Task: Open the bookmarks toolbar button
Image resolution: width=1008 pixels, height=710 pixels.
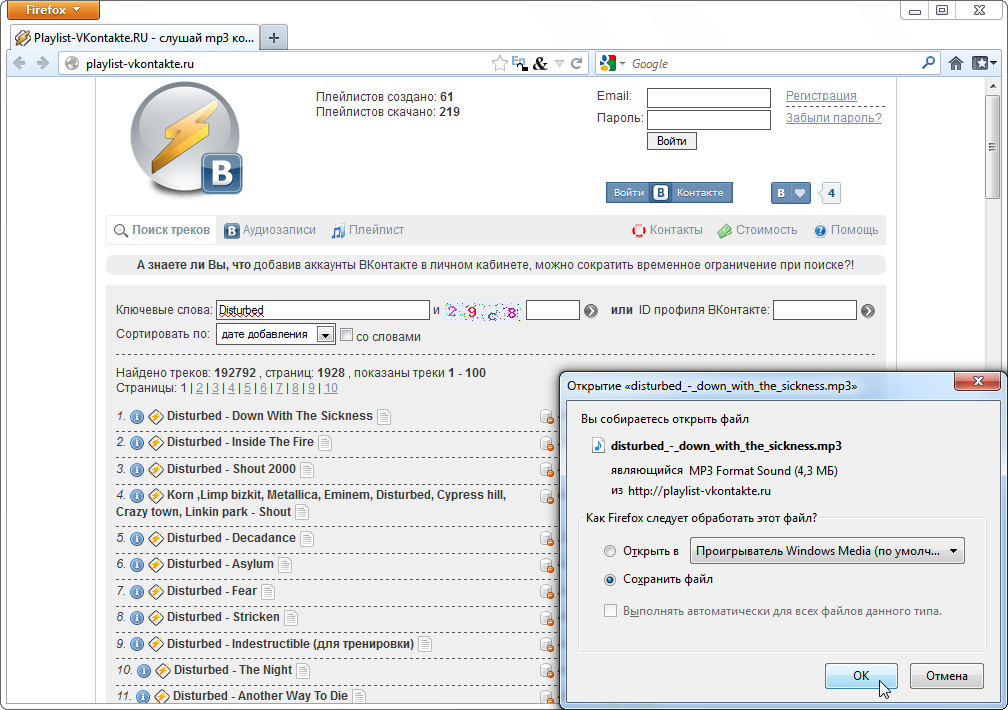Action: tap(984, 63)
